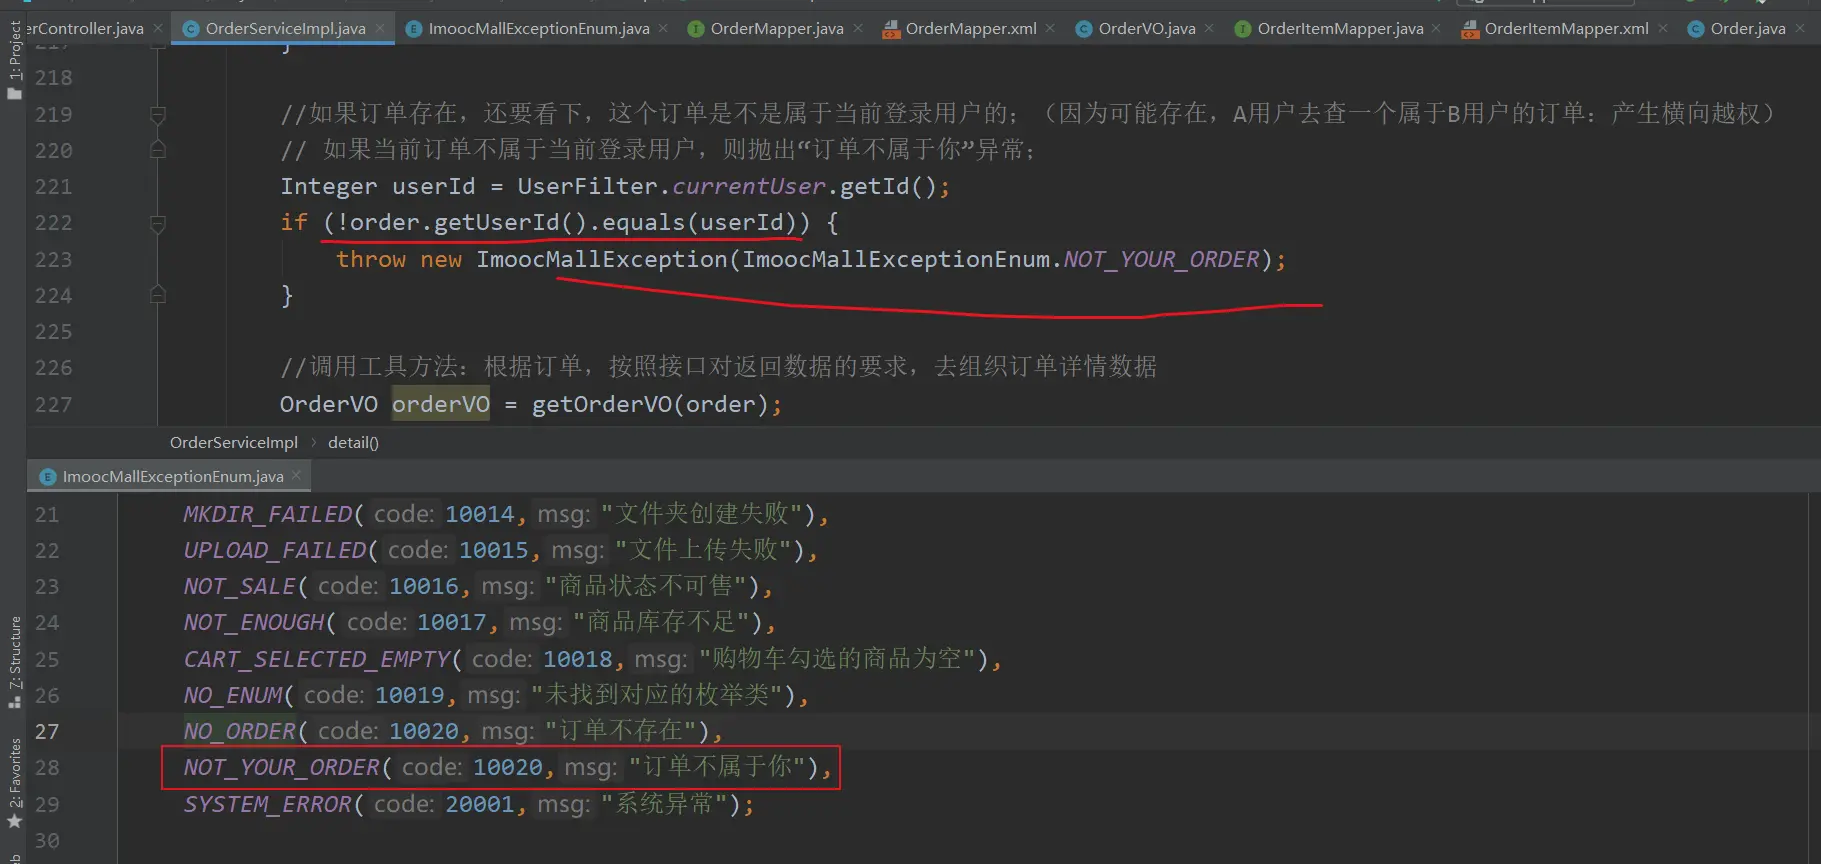Go to the OrderItemMapper.java tab
Image resolution: width=1821 pixels, height=864 pixels.
point(1340,28)
